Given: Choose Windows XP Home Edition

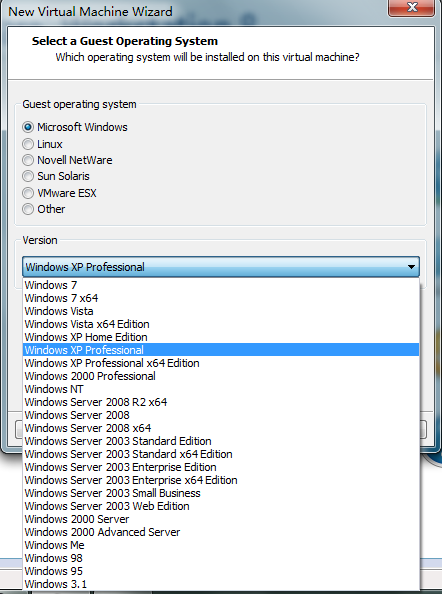Looking at the screenshot, I should pyautogui.click(x=221, y=337).
